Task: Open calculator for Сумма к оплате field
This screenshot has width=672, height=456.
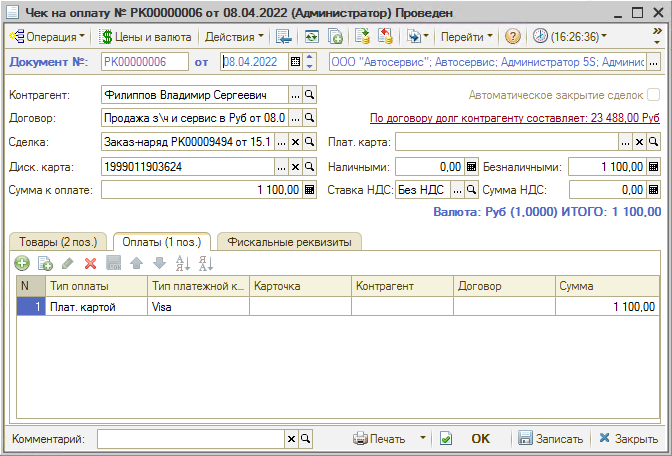Action: point(309,190)
